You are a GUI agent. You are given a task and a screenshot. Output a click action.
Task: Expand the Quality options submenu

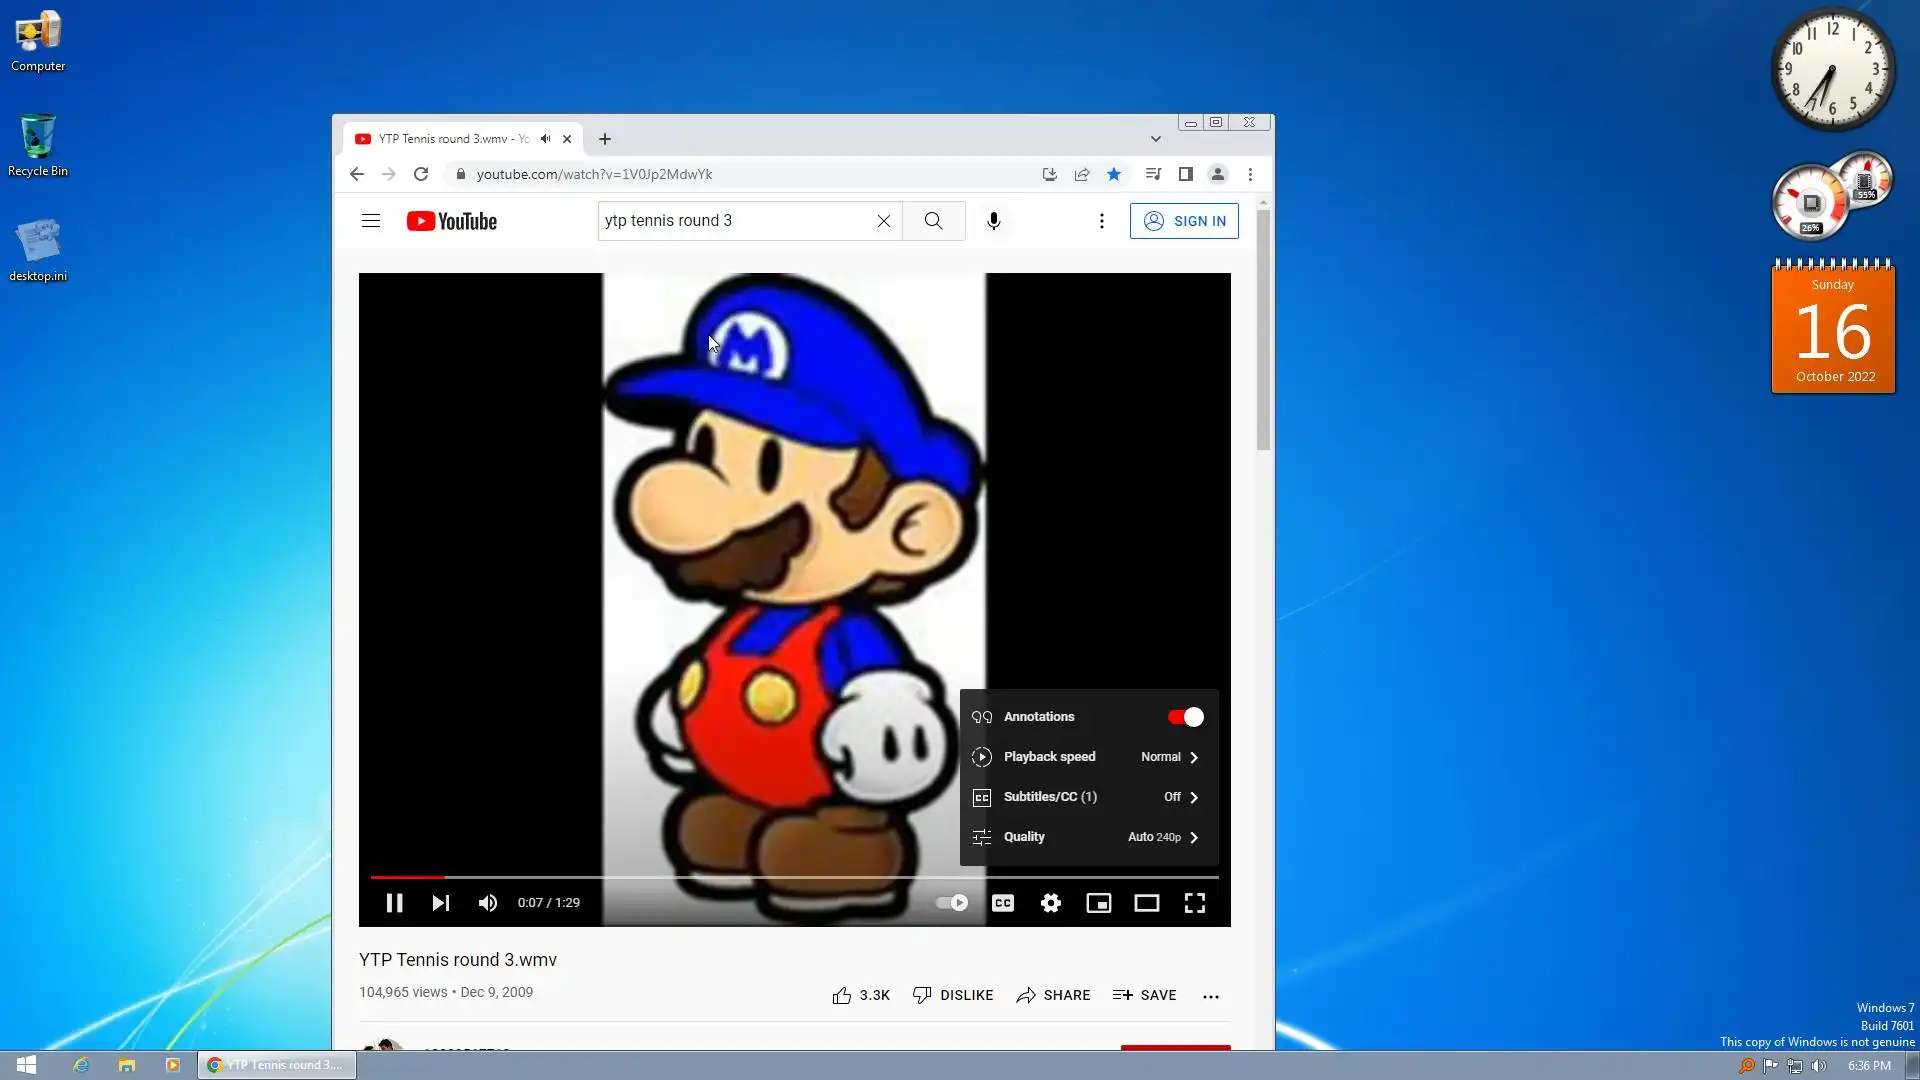(1088, 837)
